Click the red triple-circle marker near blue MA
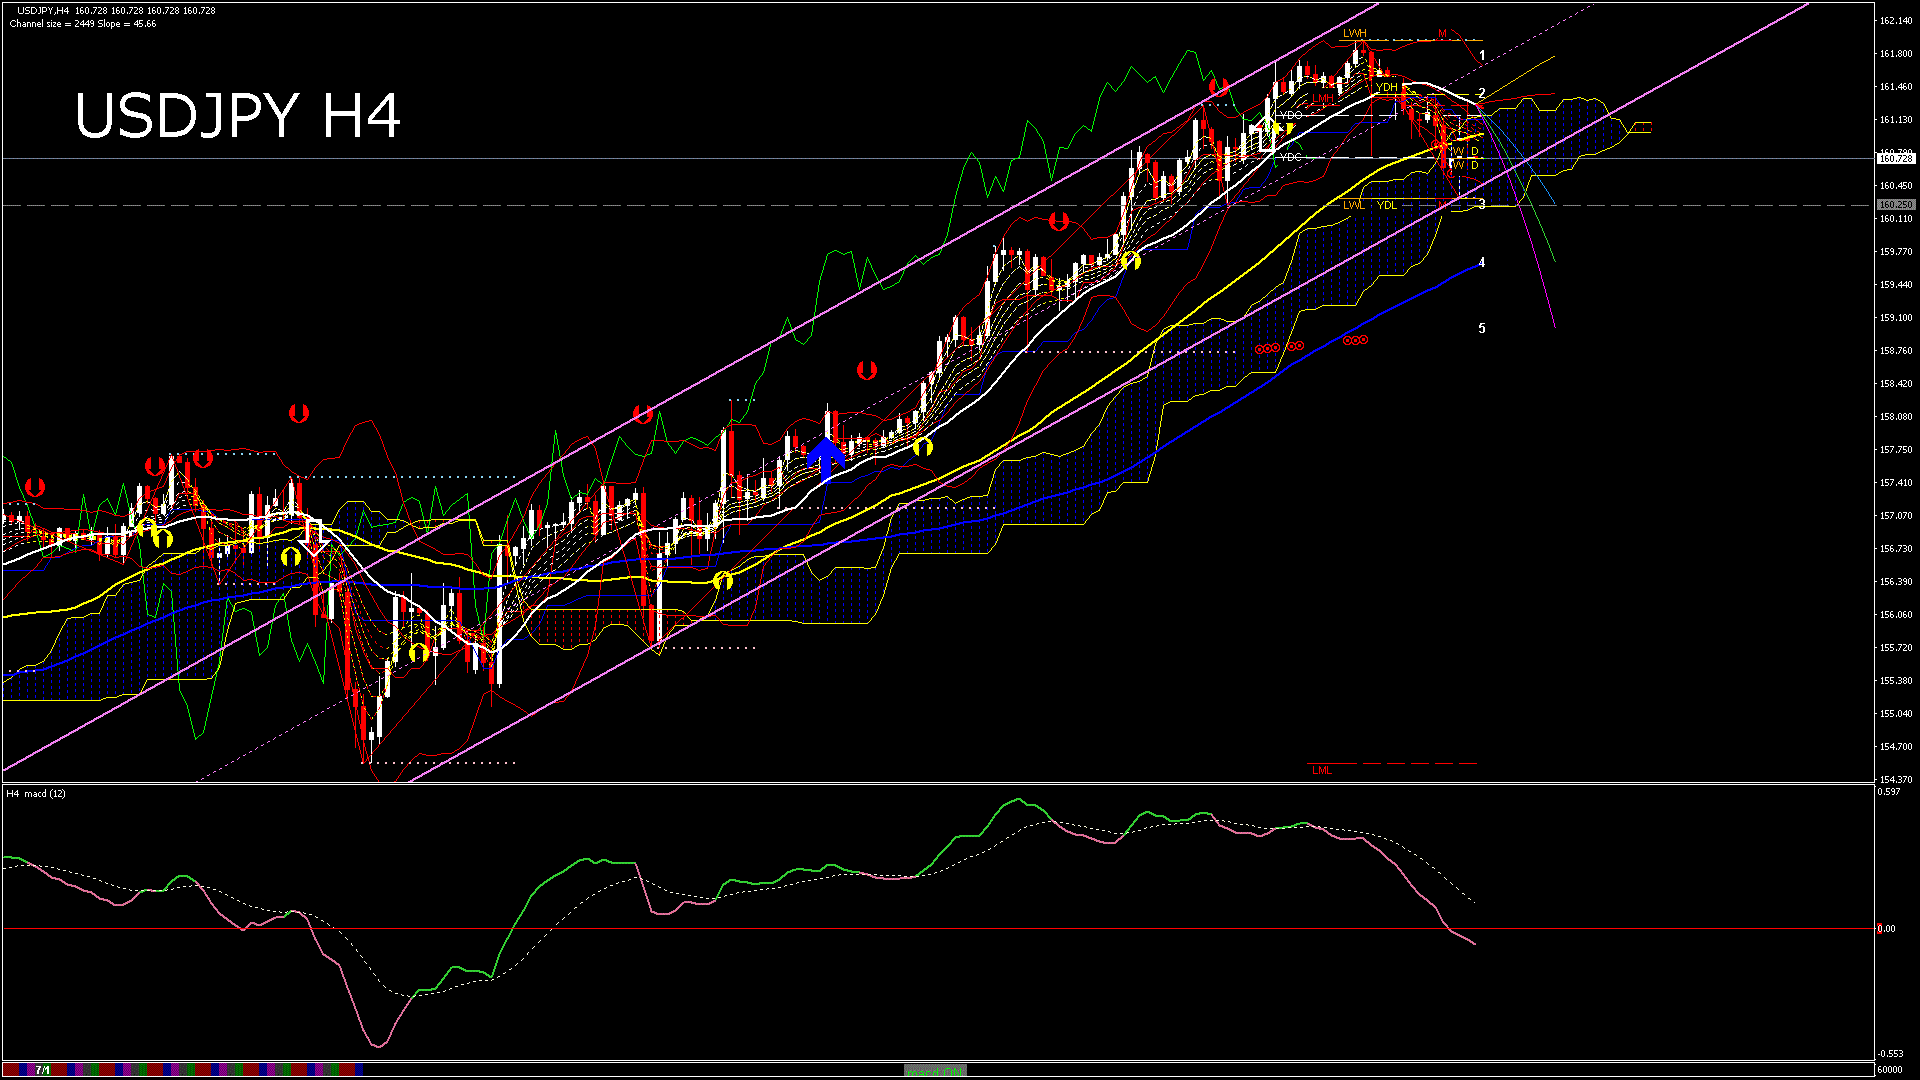Viewport: 1920px width, 1080px height. click(x=1355, y=340)
